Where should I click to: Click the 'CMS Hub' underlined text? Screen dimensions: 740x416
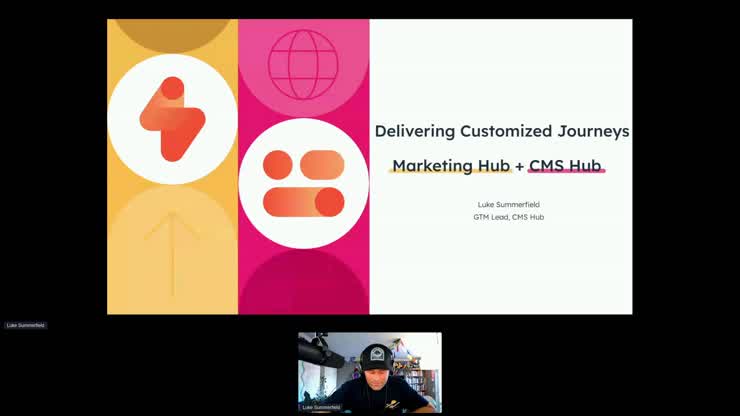[x=565, y=165]
